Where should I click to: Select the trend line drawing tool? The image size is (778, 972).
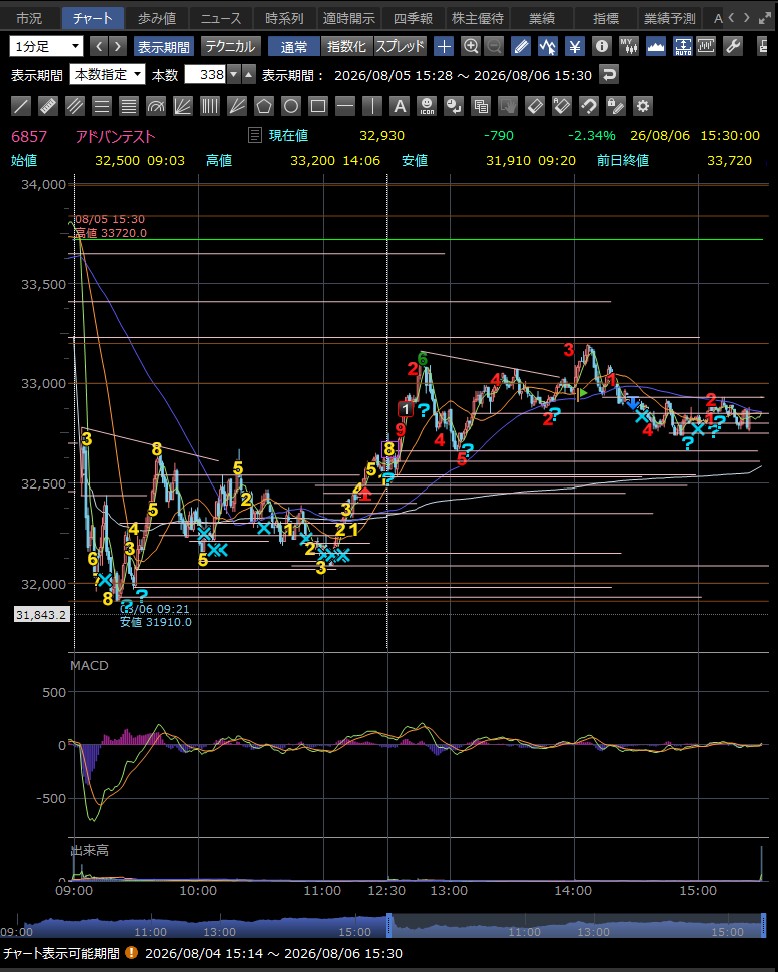(x=21, y=106)
